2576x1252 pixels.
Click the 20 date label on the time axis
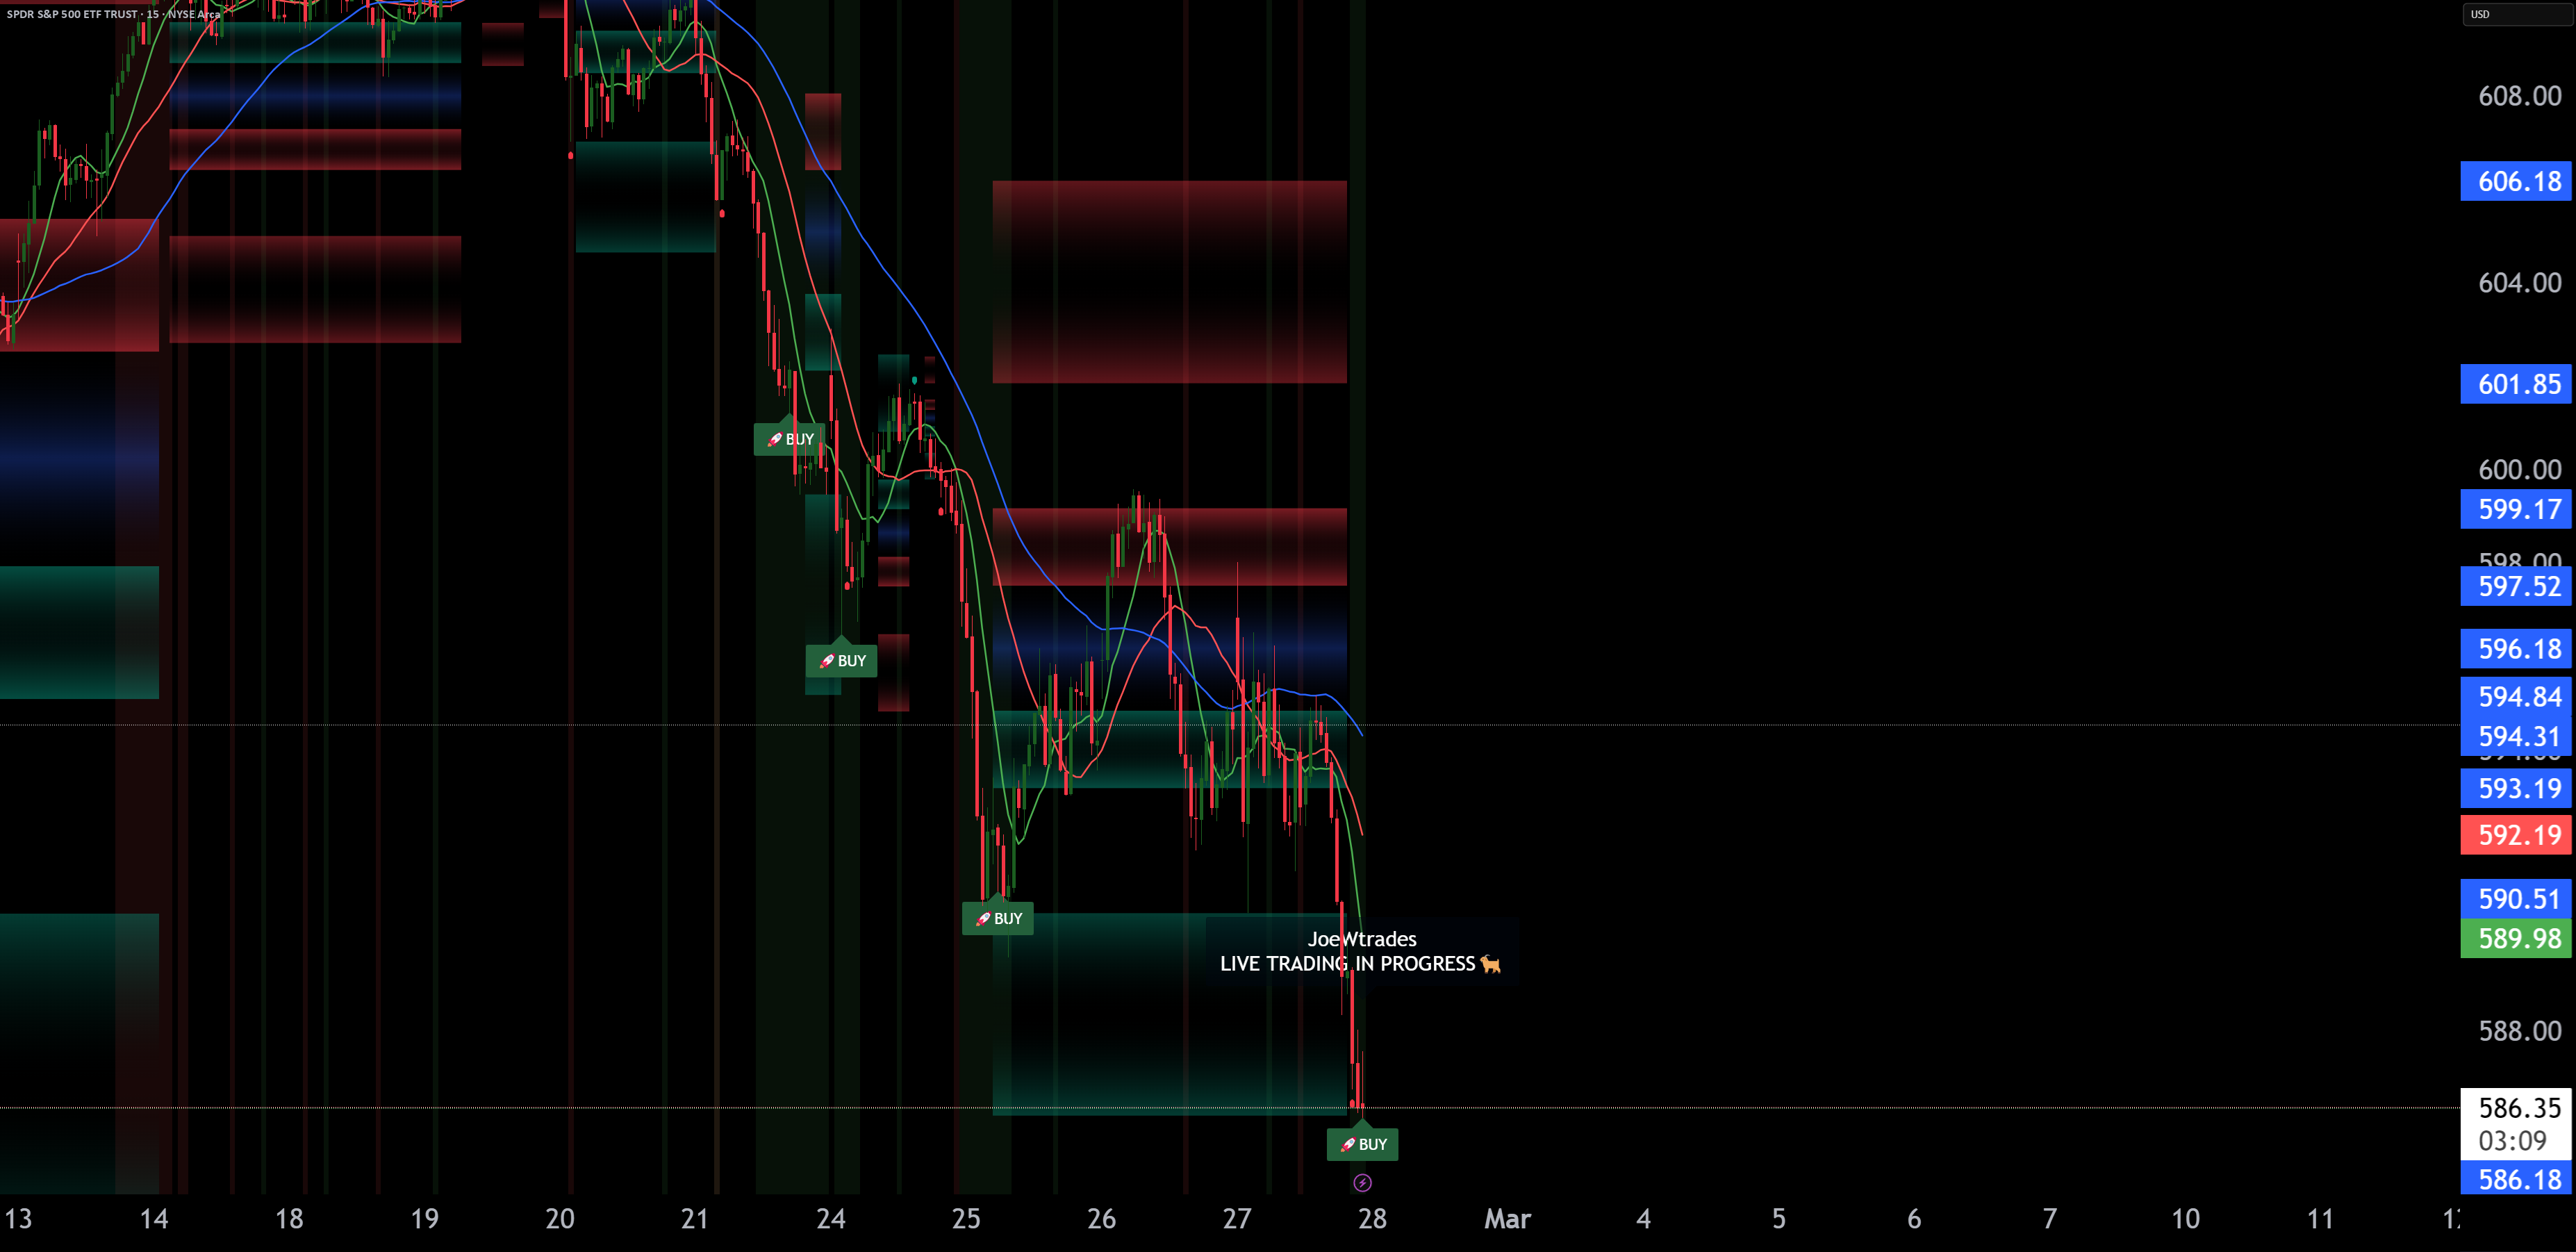560,1218
